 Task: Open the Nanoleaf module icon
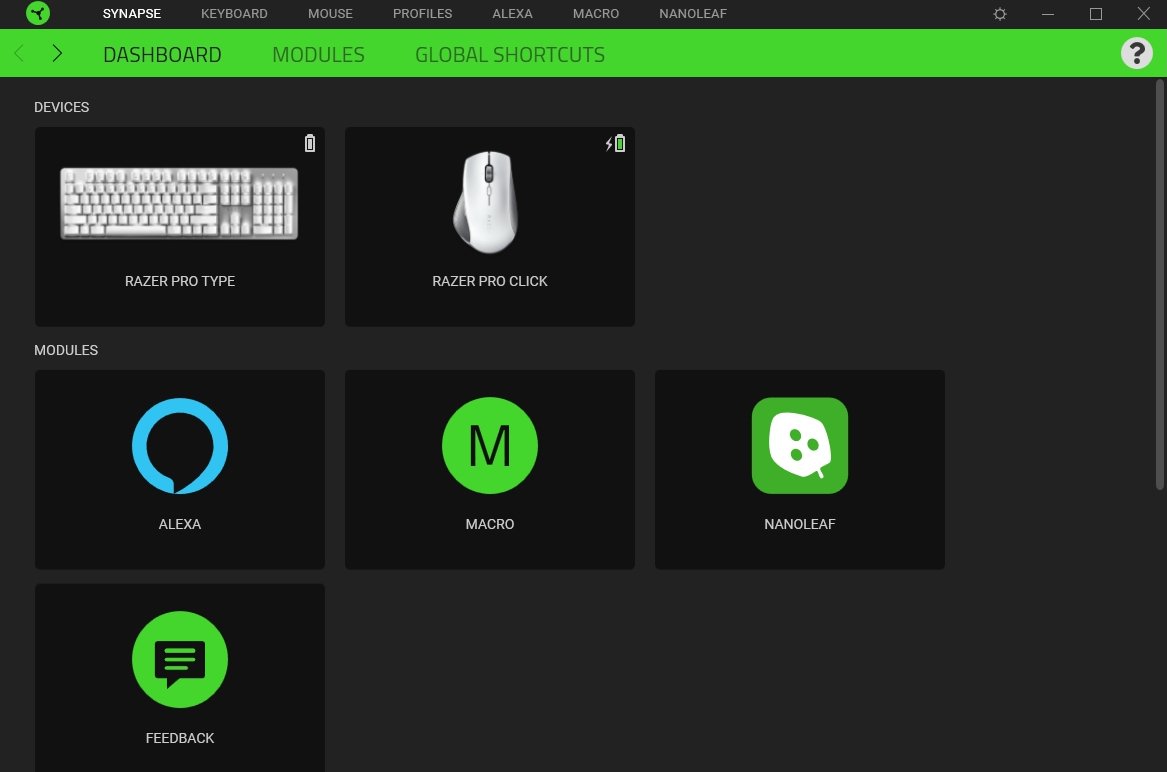[x=799, y=446]
